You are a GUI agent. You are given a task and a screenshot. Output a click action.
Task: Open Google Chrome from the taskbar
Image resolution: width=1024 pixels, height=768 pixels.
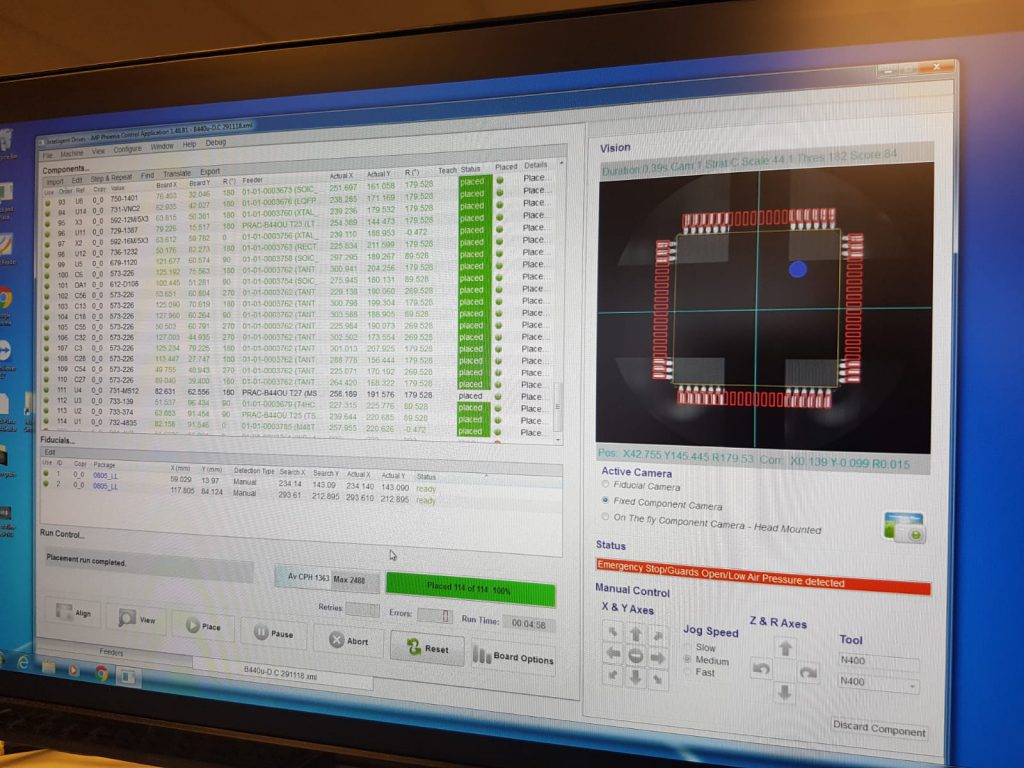101,673
